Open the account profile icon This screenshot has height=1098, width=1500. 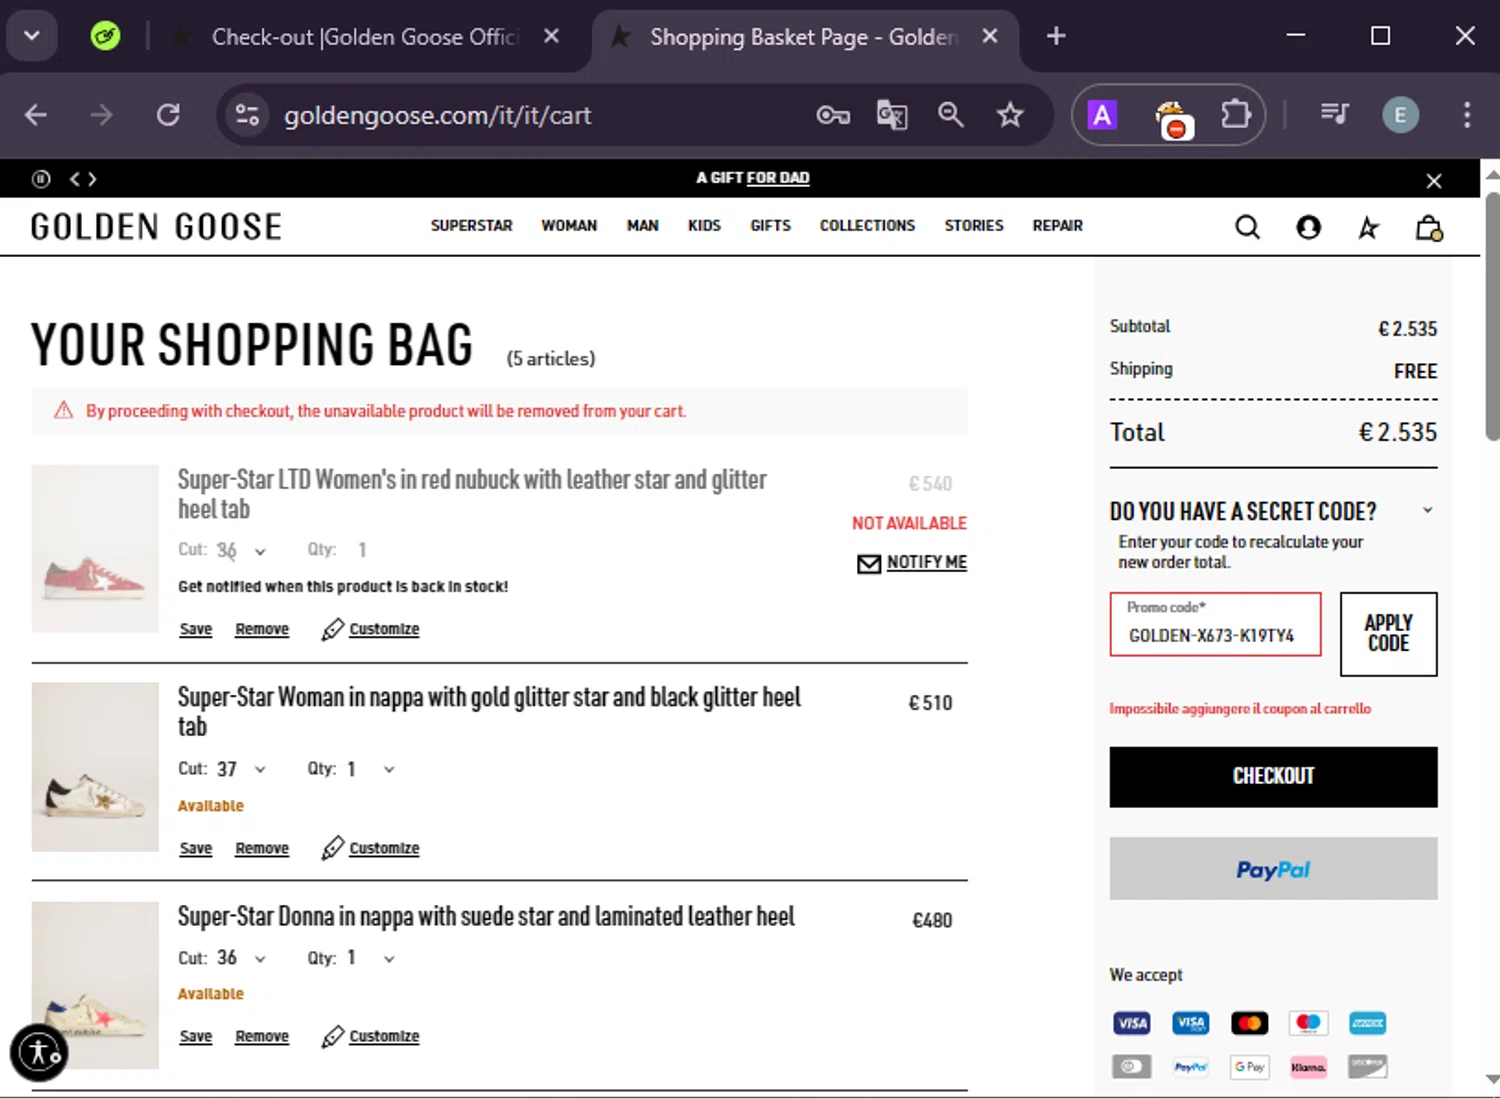pos(1308,228)
